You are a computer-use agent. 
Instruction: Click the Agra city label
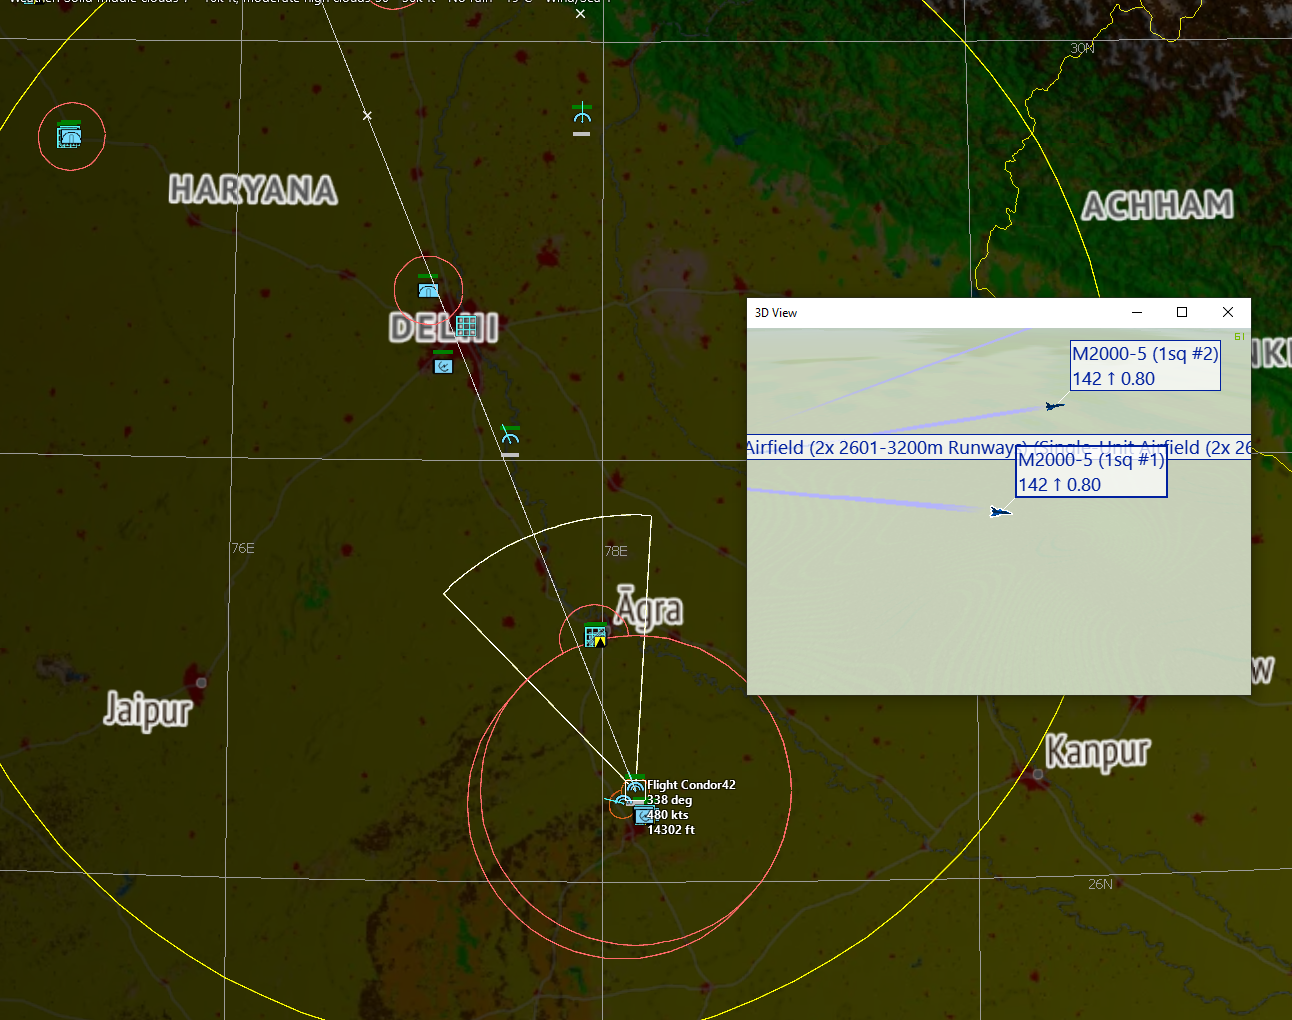(649, 609)
